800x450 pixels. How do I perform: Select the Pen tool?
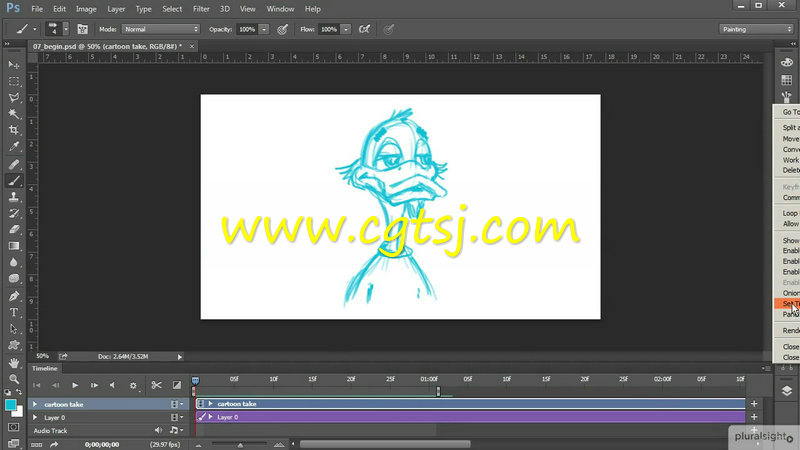14,296
